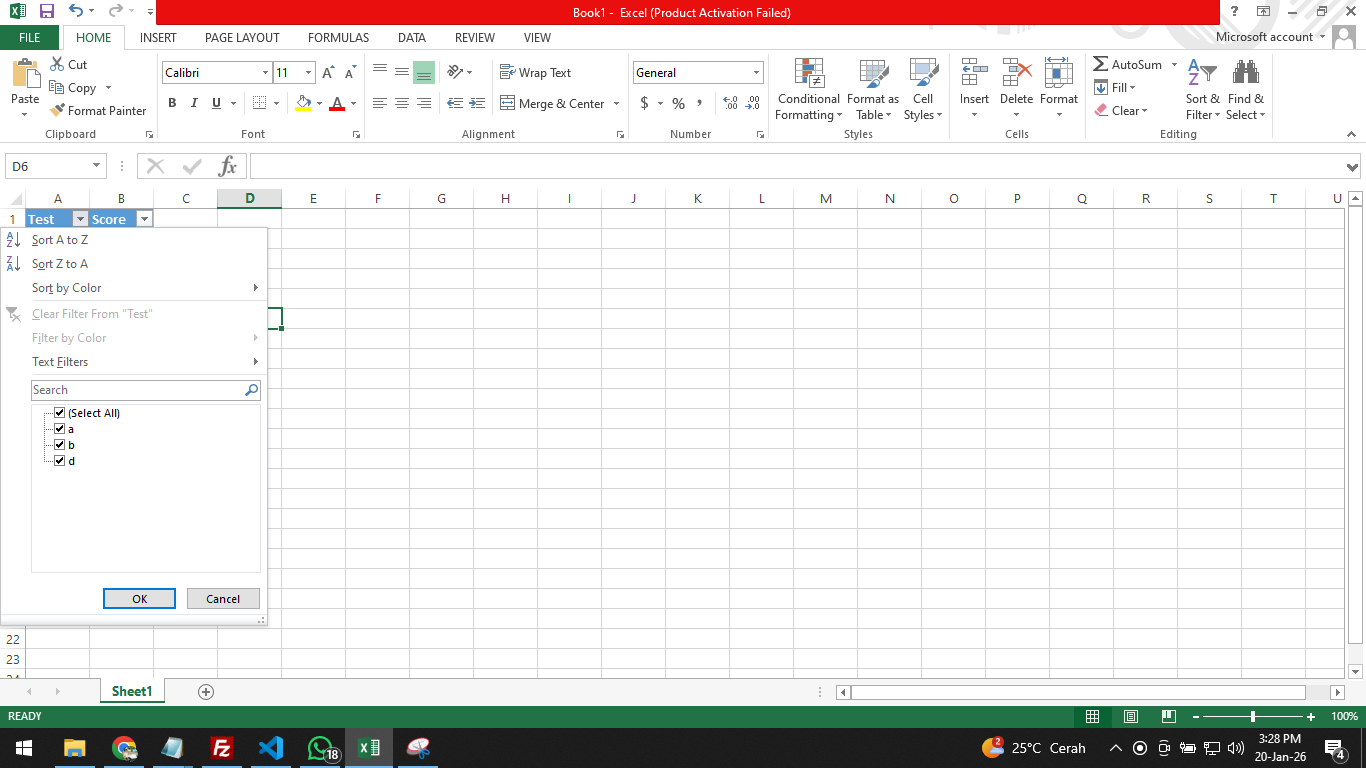Expand the font size dropdown

click(x=308, y=73)
